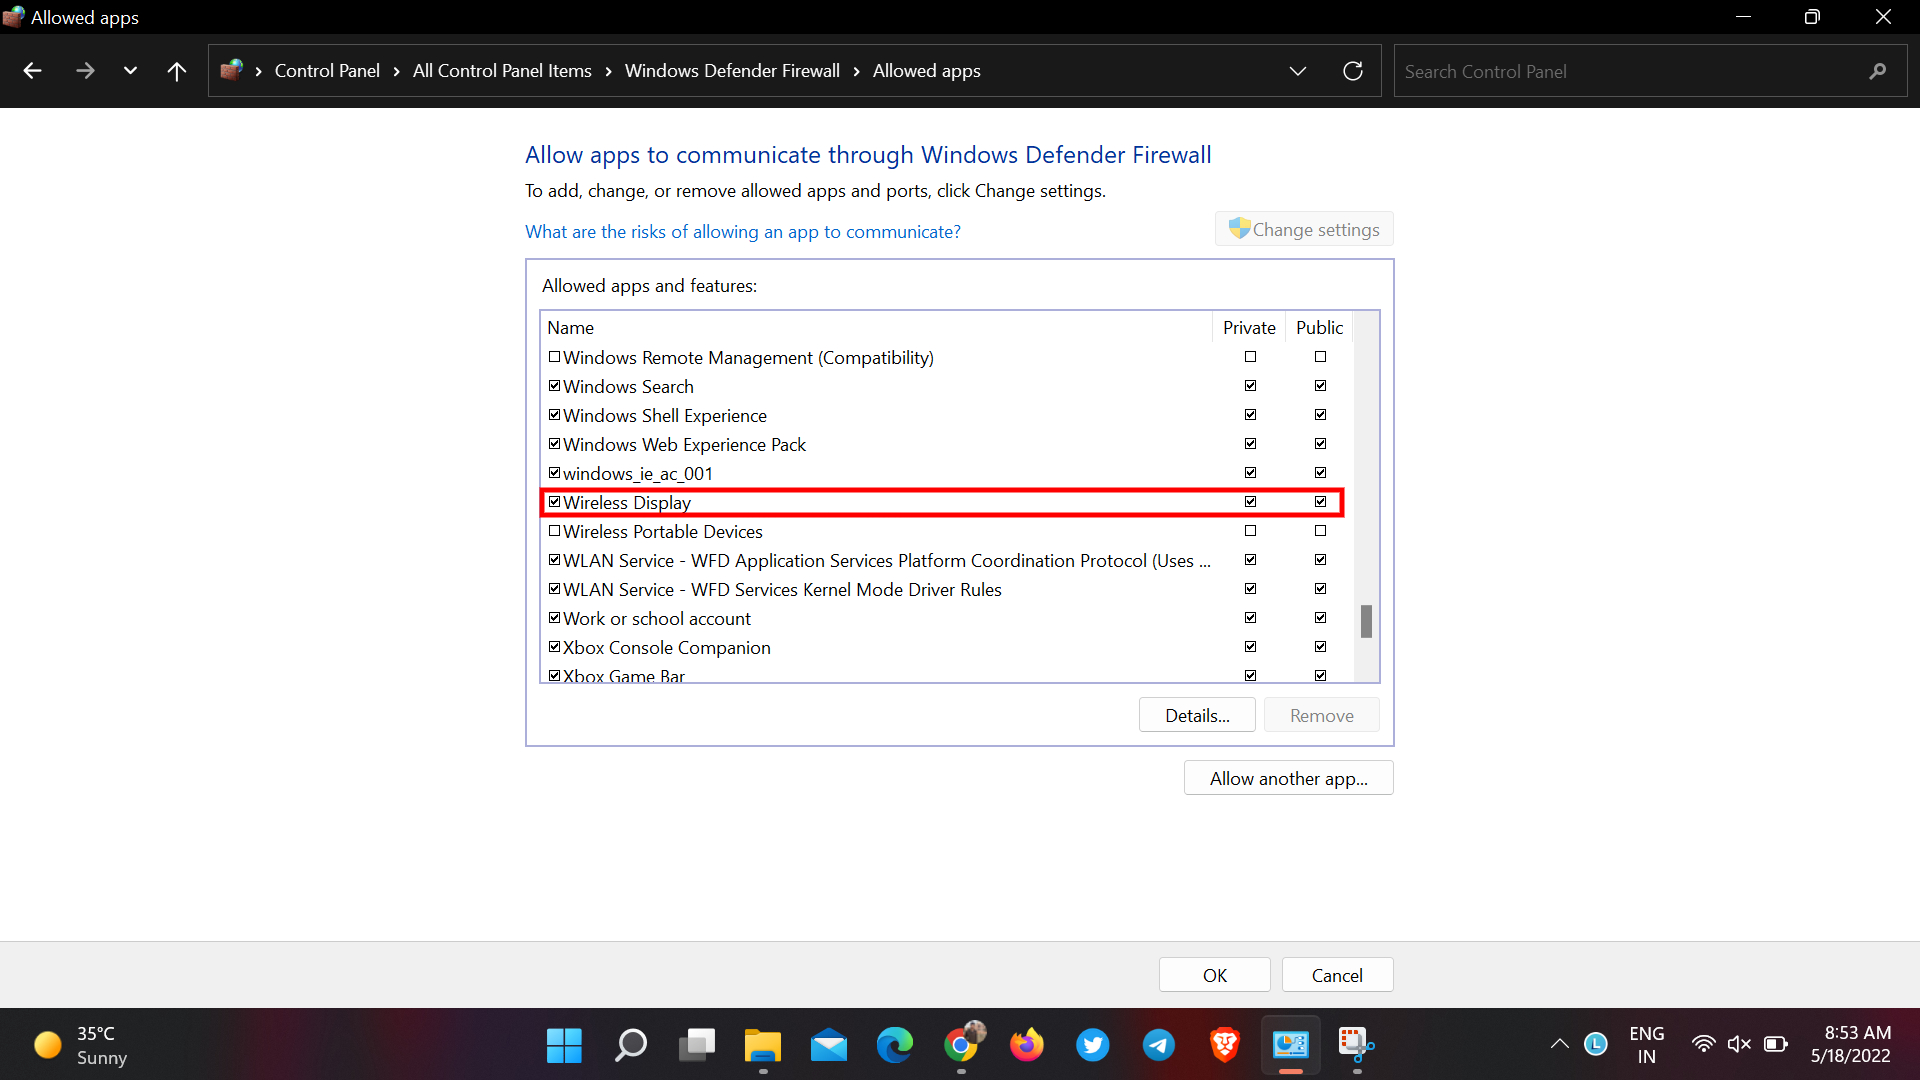Screen dimensions: 1920x1080
Task: Disable Windows Remote Management Public access
Action: tap(1319, 356)
